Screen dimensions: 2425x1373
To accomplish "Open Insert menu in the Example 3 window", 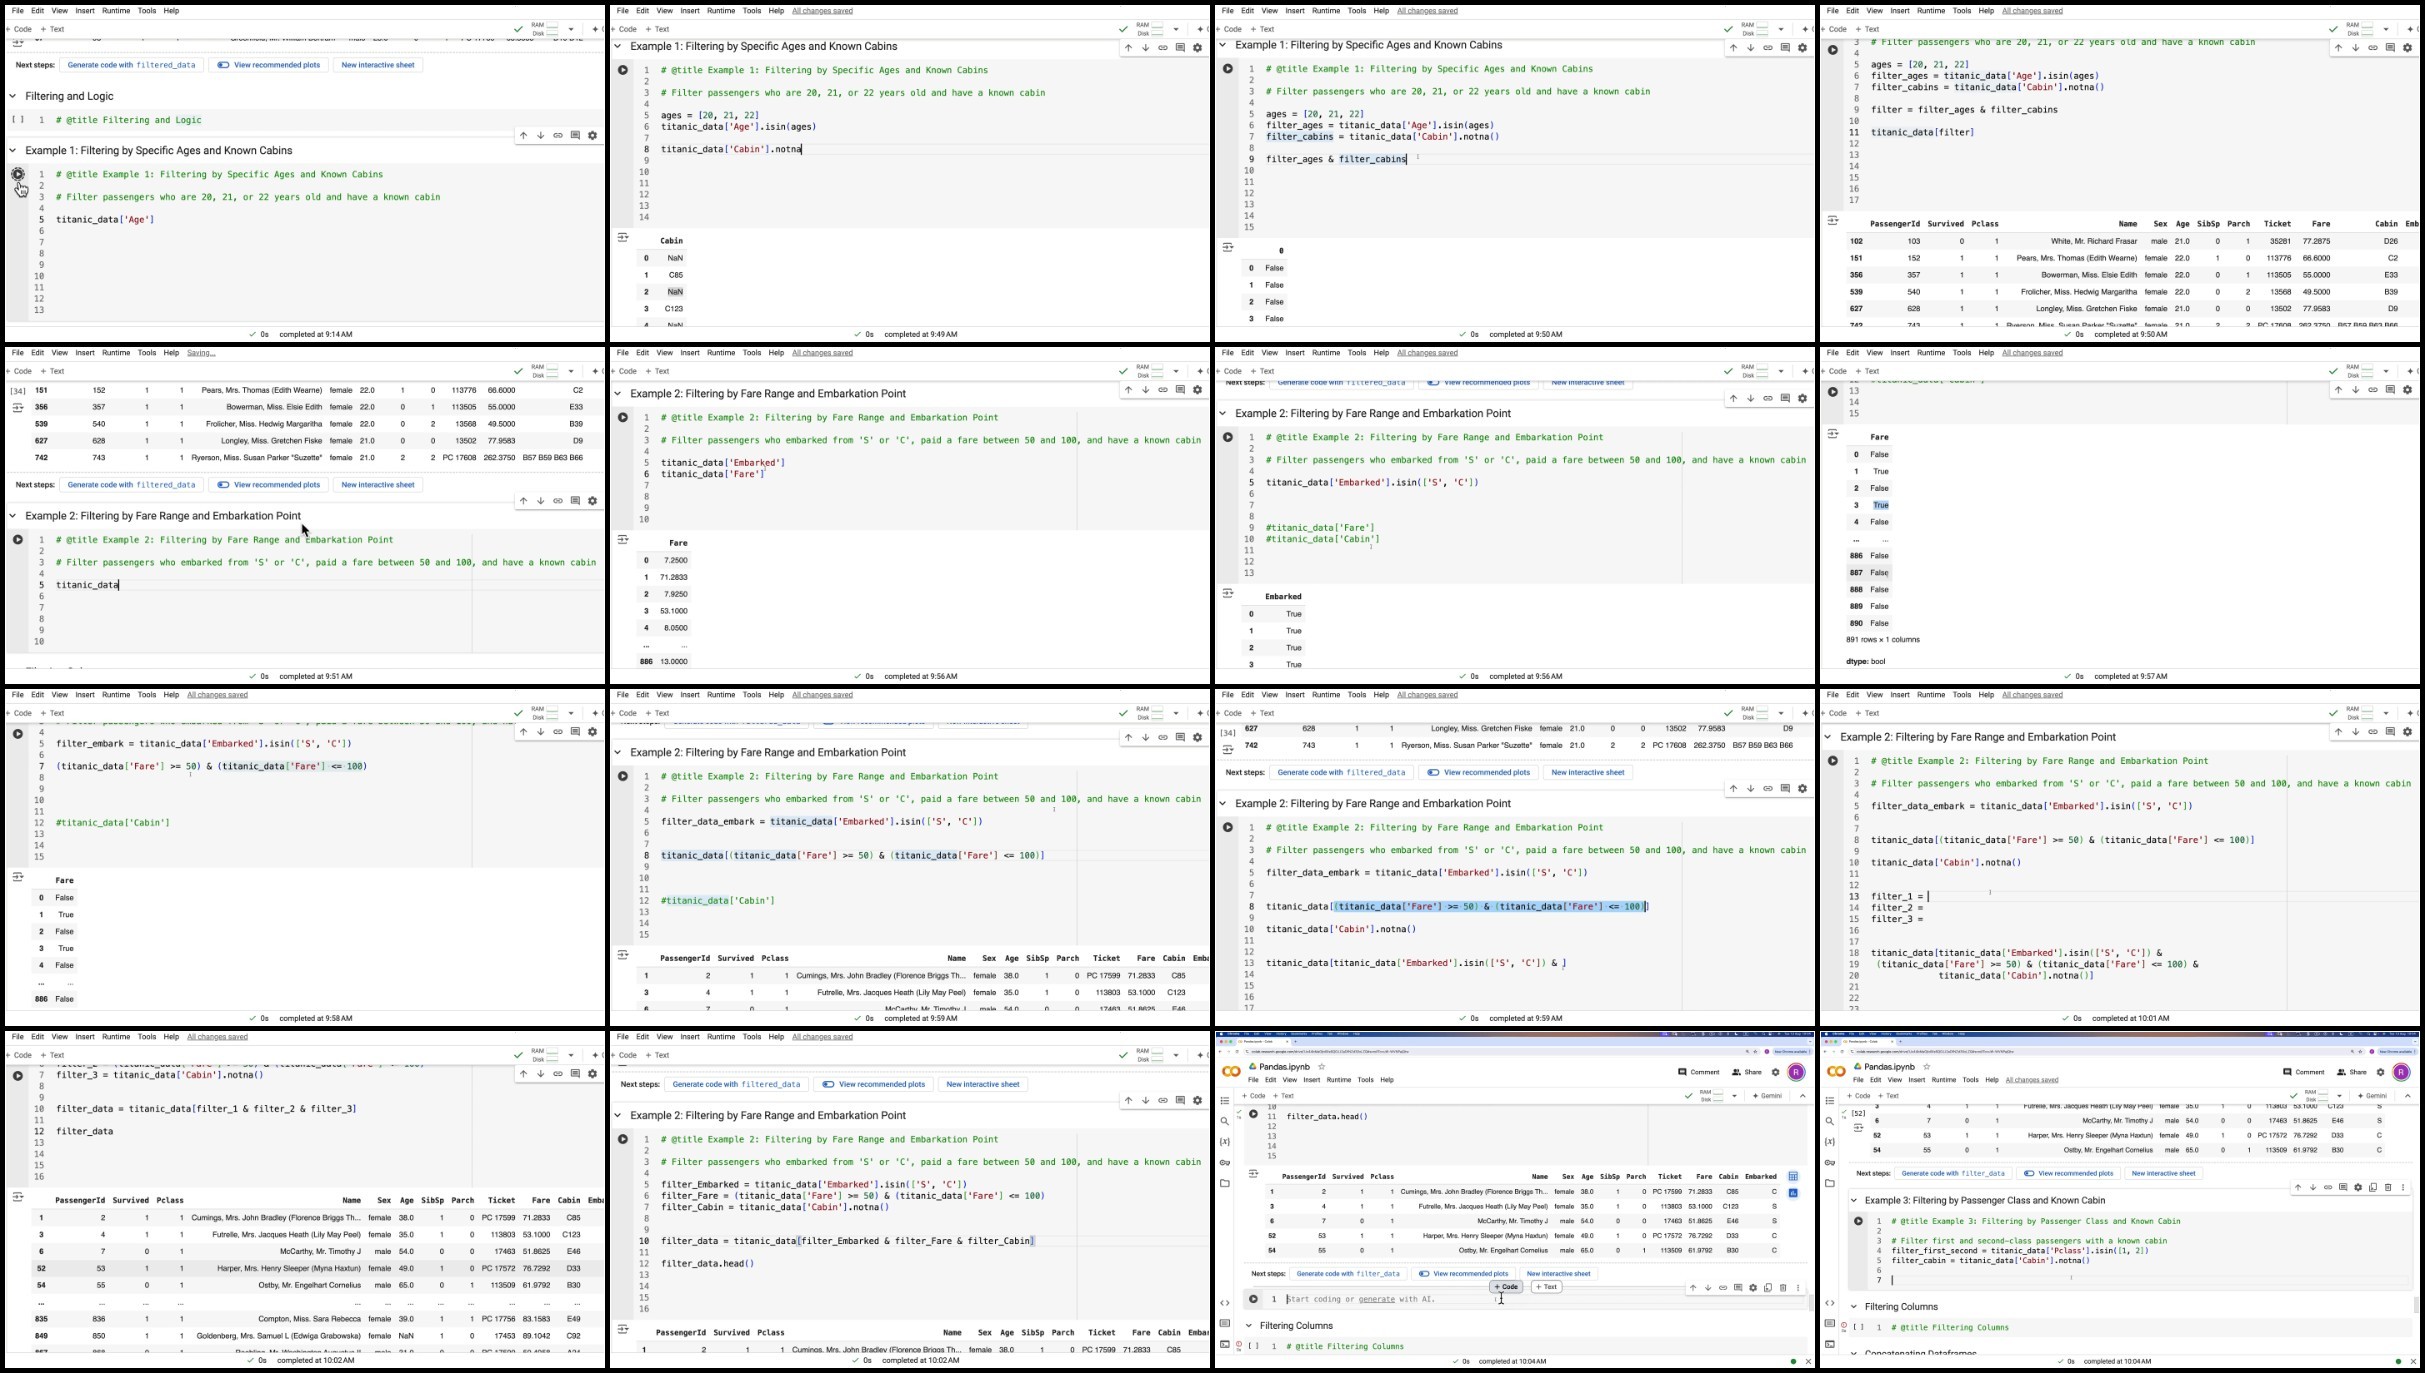I will tap(1917, 1080).
